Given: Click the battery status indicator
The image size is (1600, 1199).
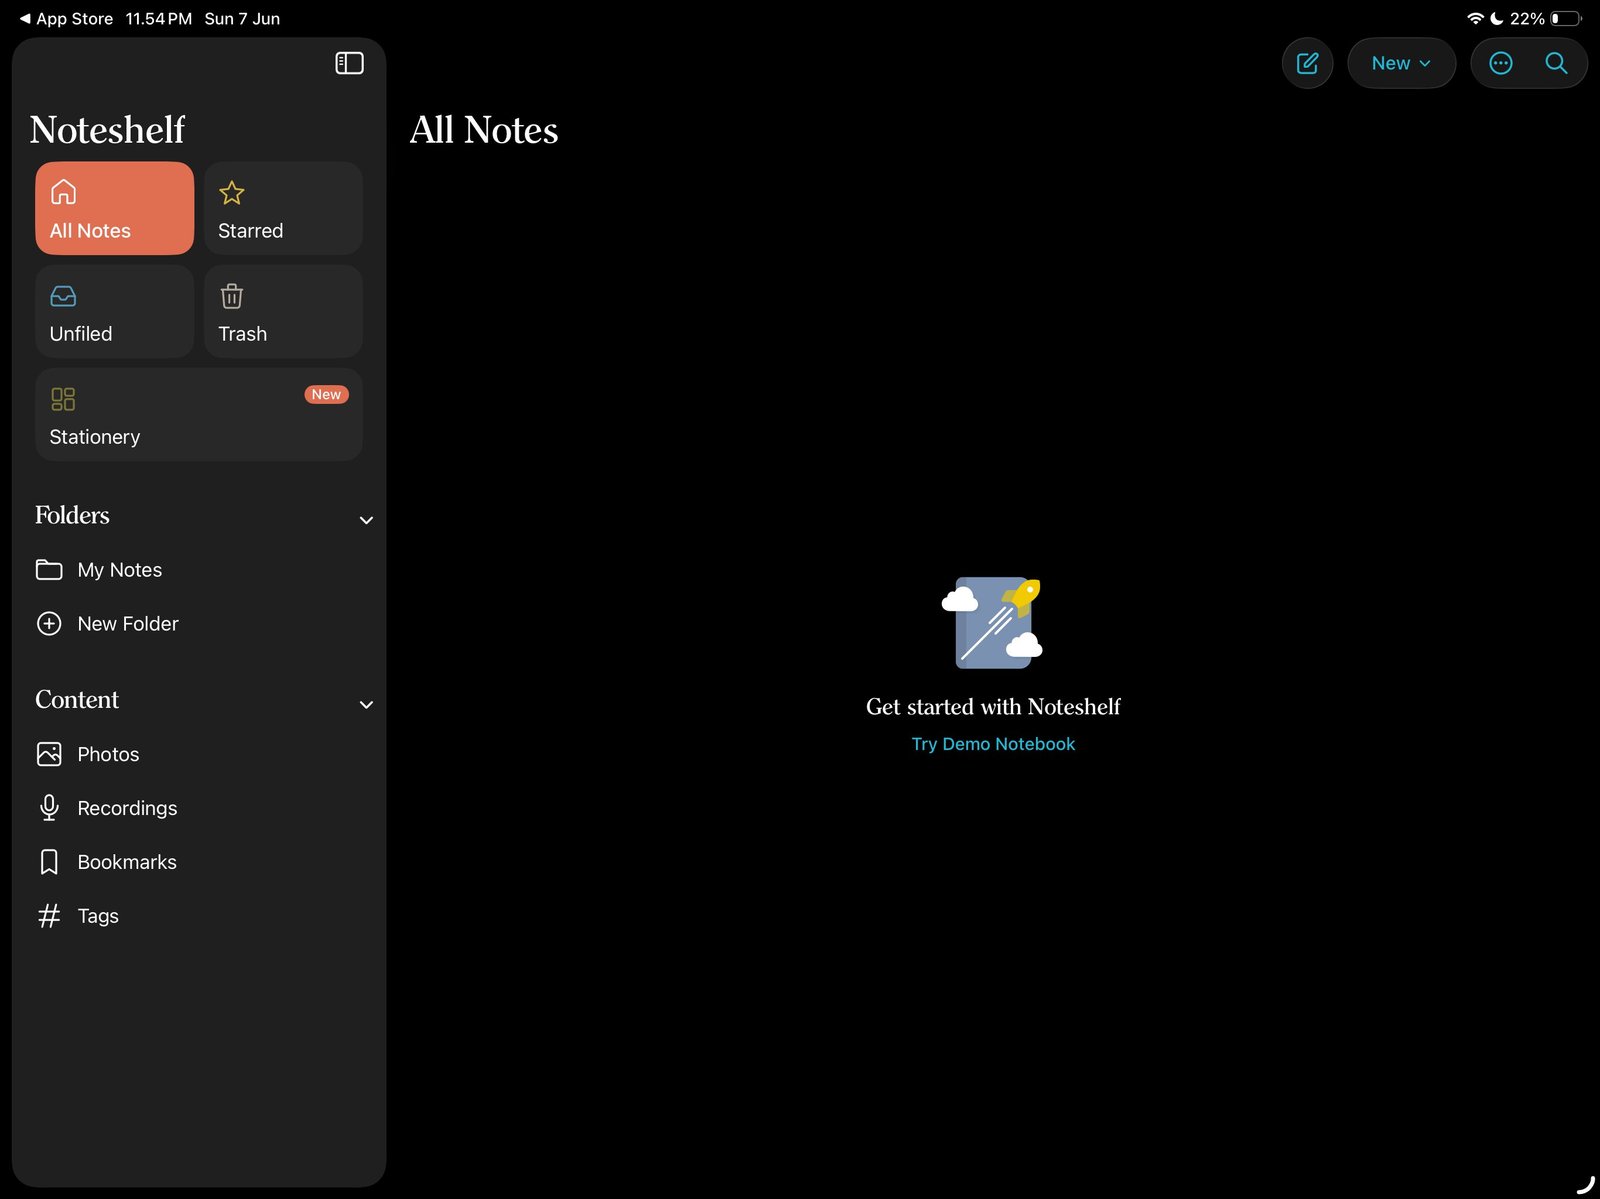Looking at the screenshot, I should point(1566,19).
